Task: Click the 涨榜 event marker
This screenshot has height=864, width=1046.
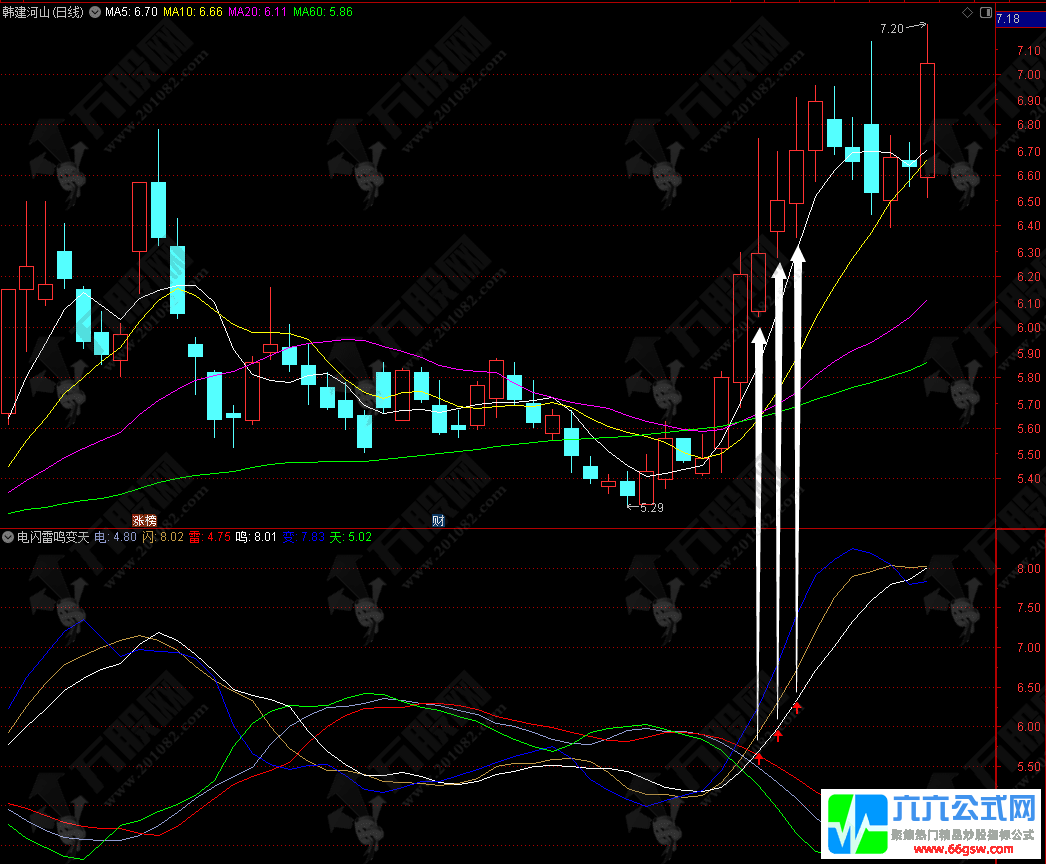Action: [x=144, y=520]
